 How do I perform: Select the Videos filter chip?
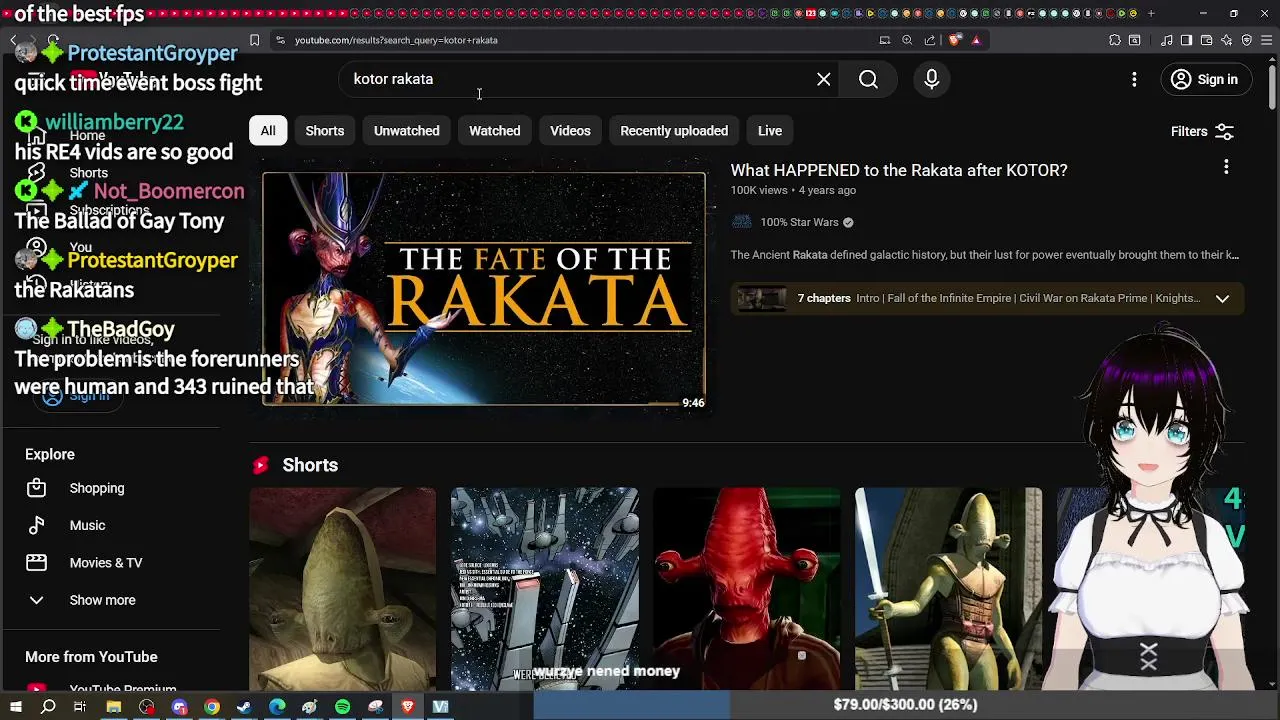click(x=570, y=131)
